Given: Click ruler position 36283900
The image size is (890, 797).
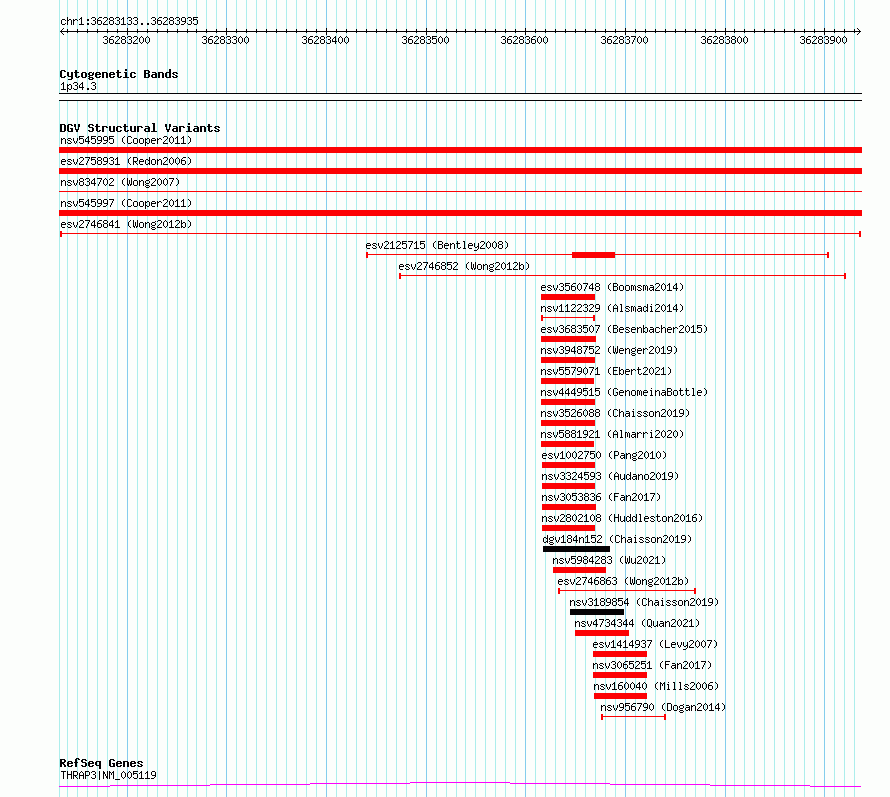Looking at the screenshot, I should click(x=824, y=40).
